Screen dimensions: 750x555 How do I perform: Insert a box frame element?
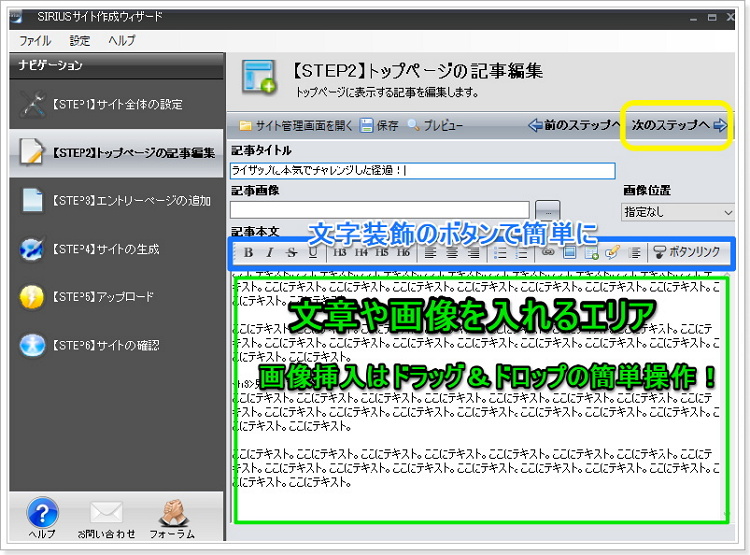tap(570, 252)
